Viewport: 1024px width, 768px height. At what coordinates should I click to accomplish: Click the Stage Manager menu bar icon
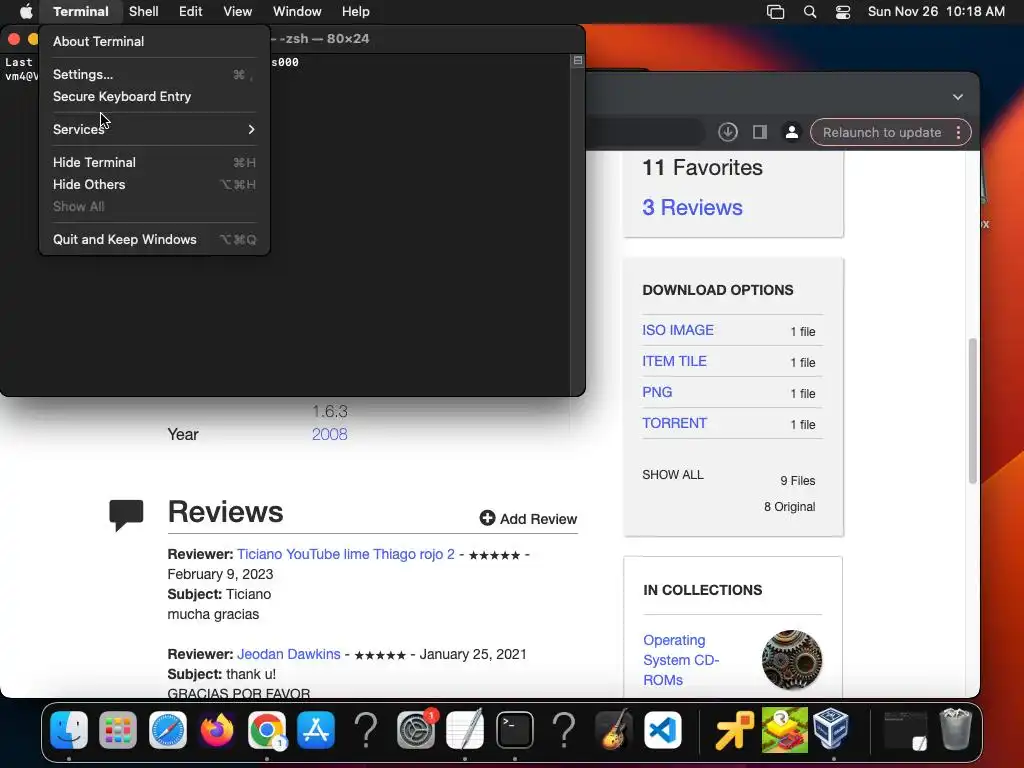click(775, 12)
